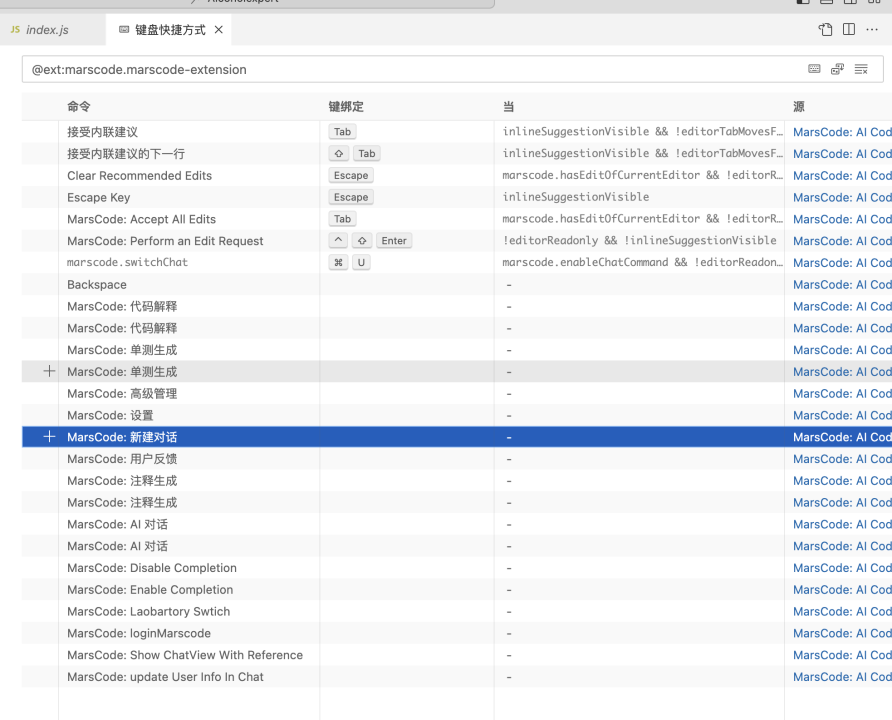Toggle Record Keys in the search box
Viewport: 892px width, 720px height.
pos(814,69)
